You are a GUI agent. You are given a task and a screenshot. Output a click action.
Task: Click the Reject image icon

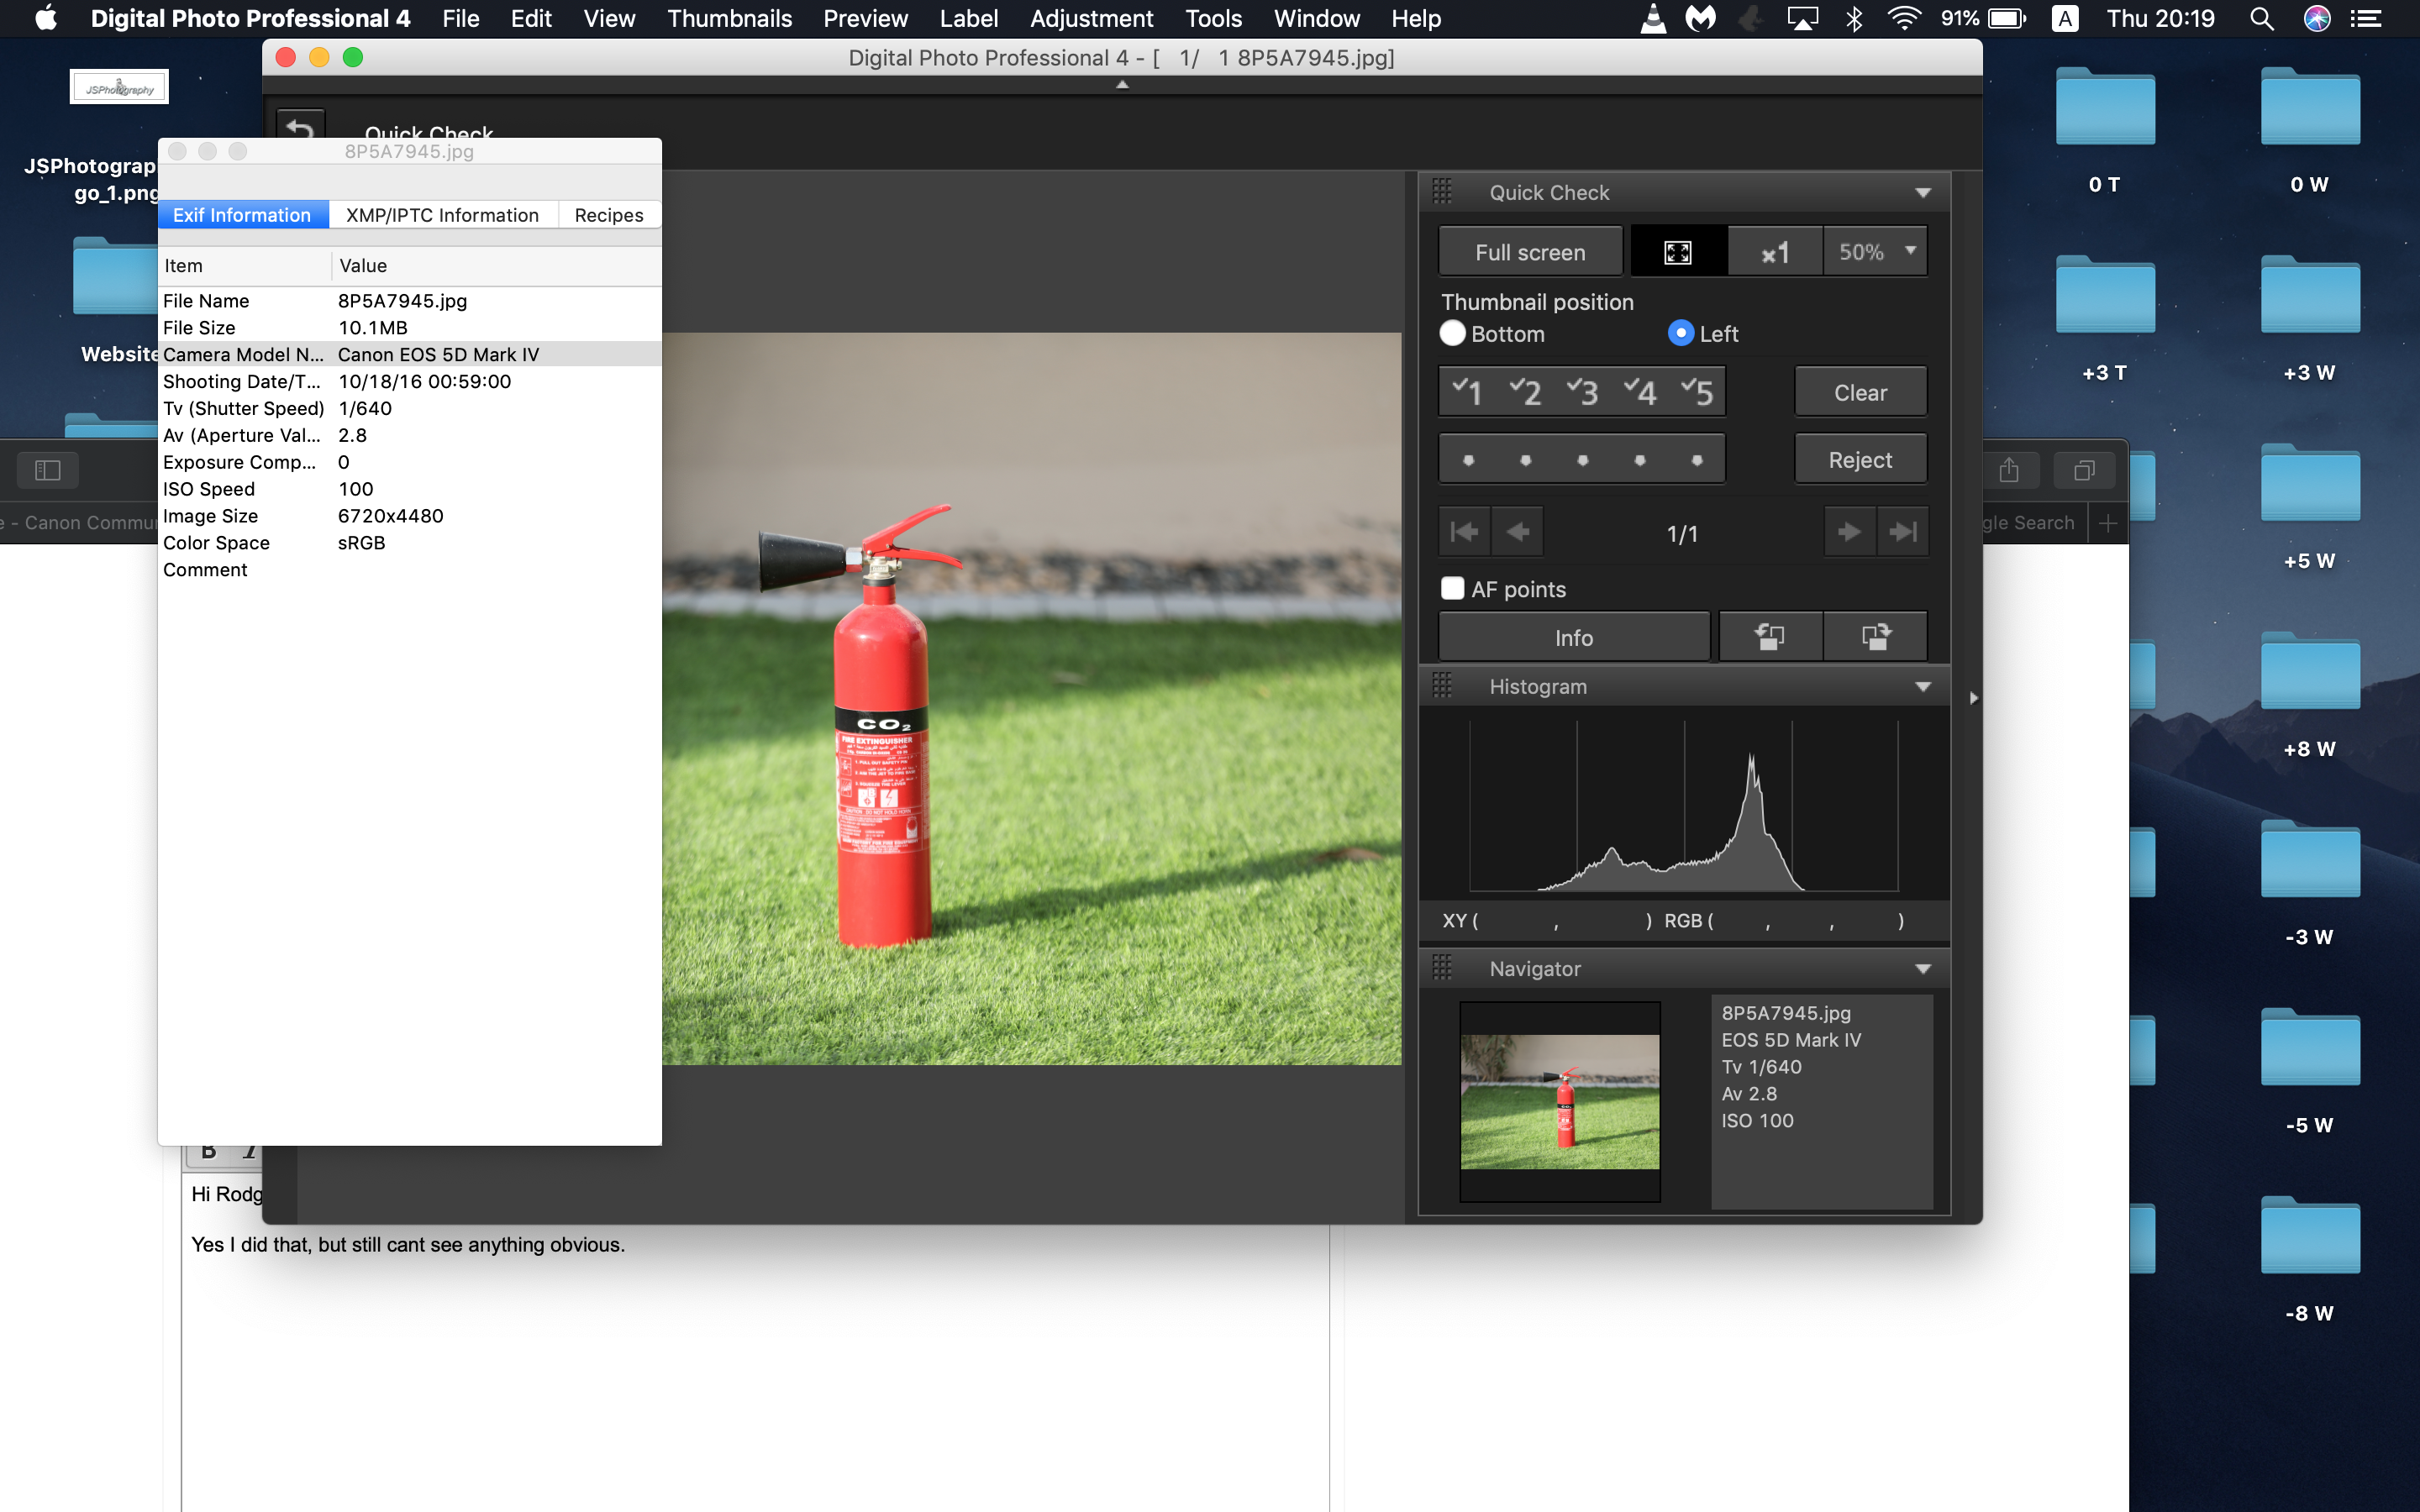click(x=1860, y=459)
